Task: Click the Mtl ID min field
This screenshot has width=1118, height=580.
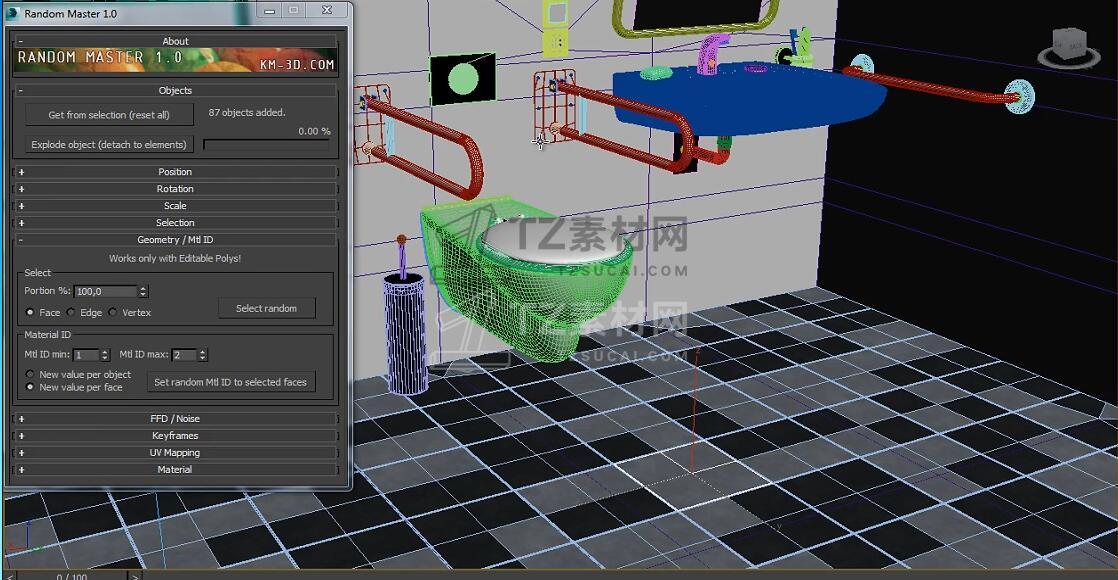Action: (86, 355)
